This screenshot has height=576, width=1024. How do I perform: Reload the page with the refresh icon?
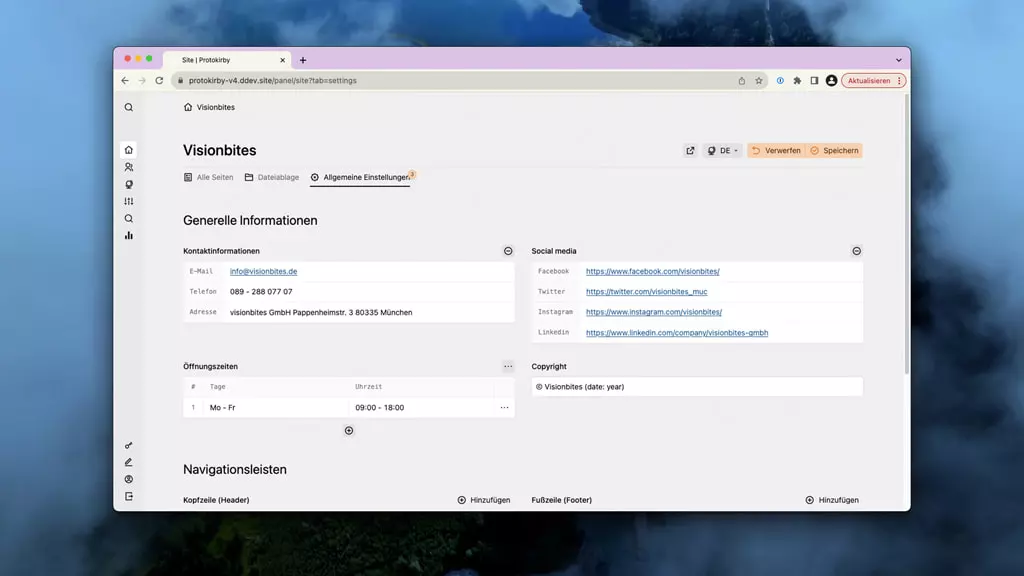tap(159, 80)
